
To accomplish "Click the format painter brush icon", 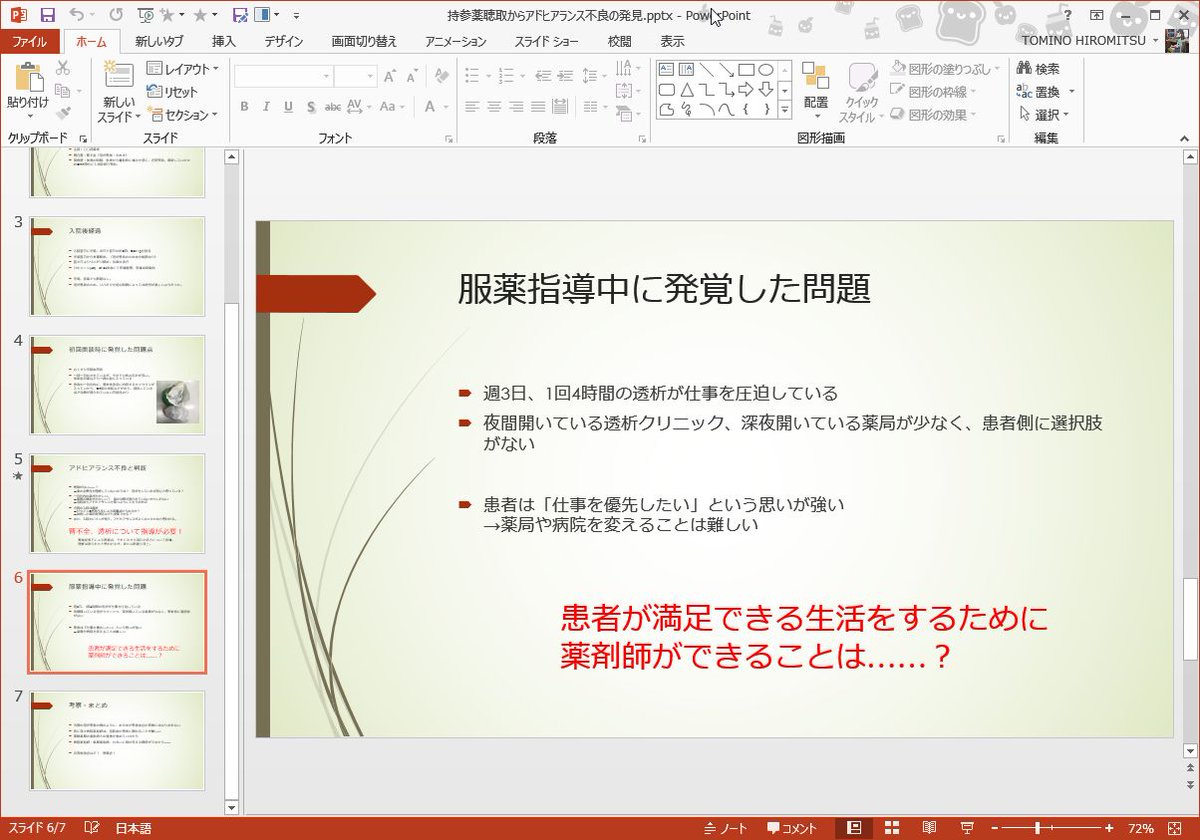I will 62,113.
